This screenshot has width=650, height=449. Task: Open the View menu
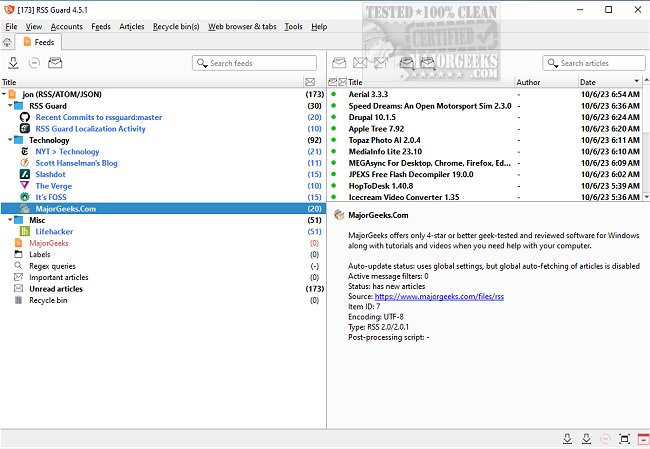(x=34, y=27)
